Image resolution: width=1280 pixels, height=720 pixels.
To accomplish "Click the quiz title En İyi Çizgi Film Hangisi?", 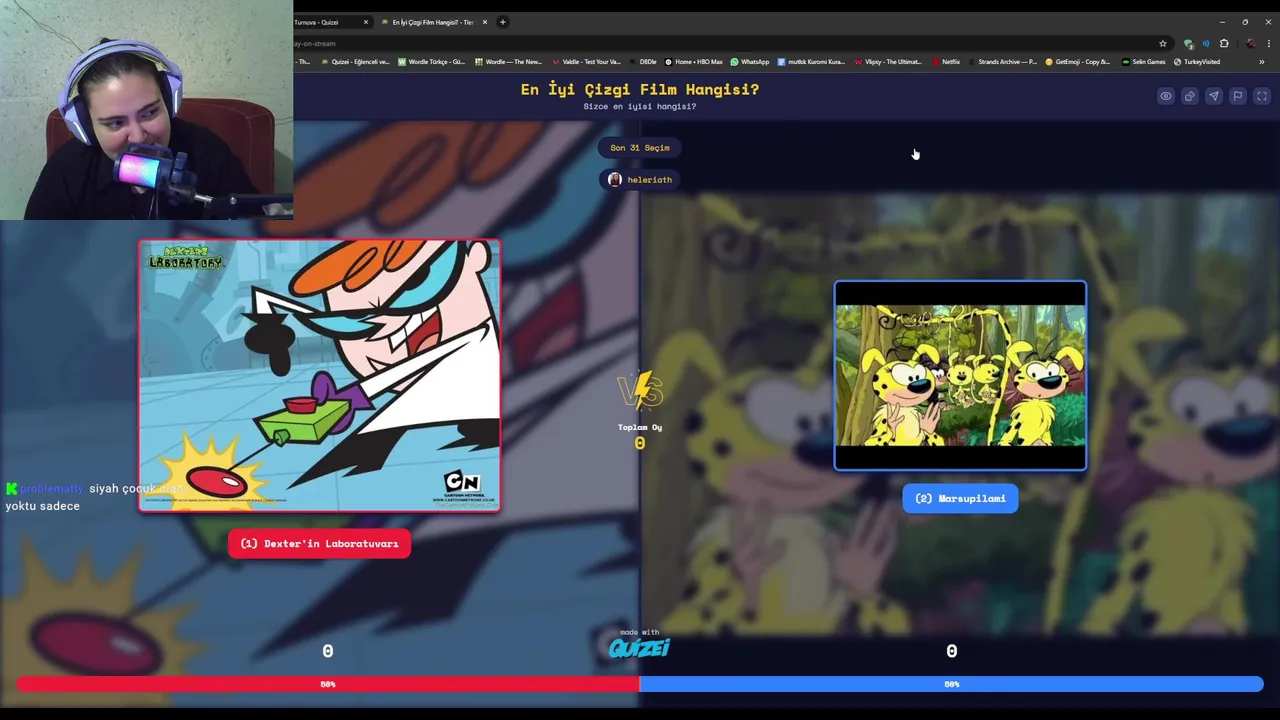I will pyautogui.click(x=640, y=89).
